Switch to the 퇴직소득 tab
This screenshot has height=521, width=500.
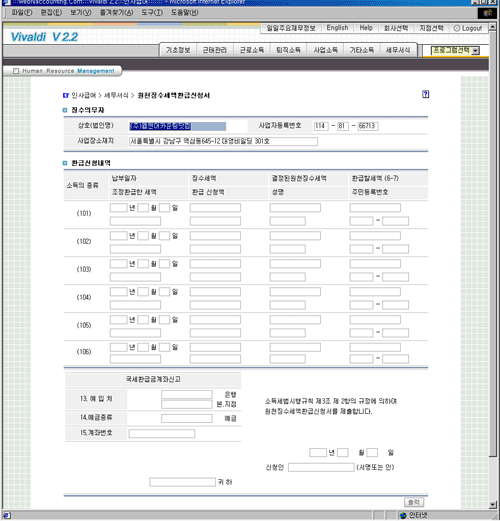pos(288,50)
